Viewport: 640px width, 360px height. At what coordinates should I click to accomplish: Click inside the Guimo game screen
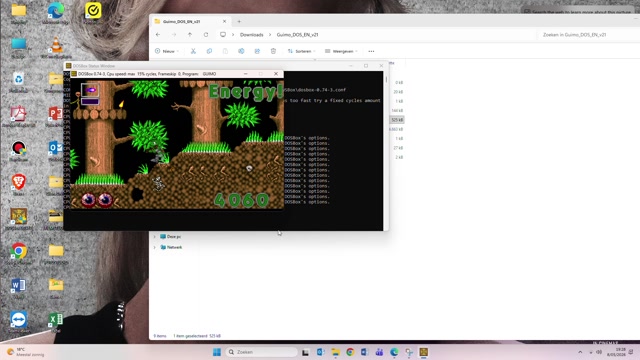click(177, 144)
